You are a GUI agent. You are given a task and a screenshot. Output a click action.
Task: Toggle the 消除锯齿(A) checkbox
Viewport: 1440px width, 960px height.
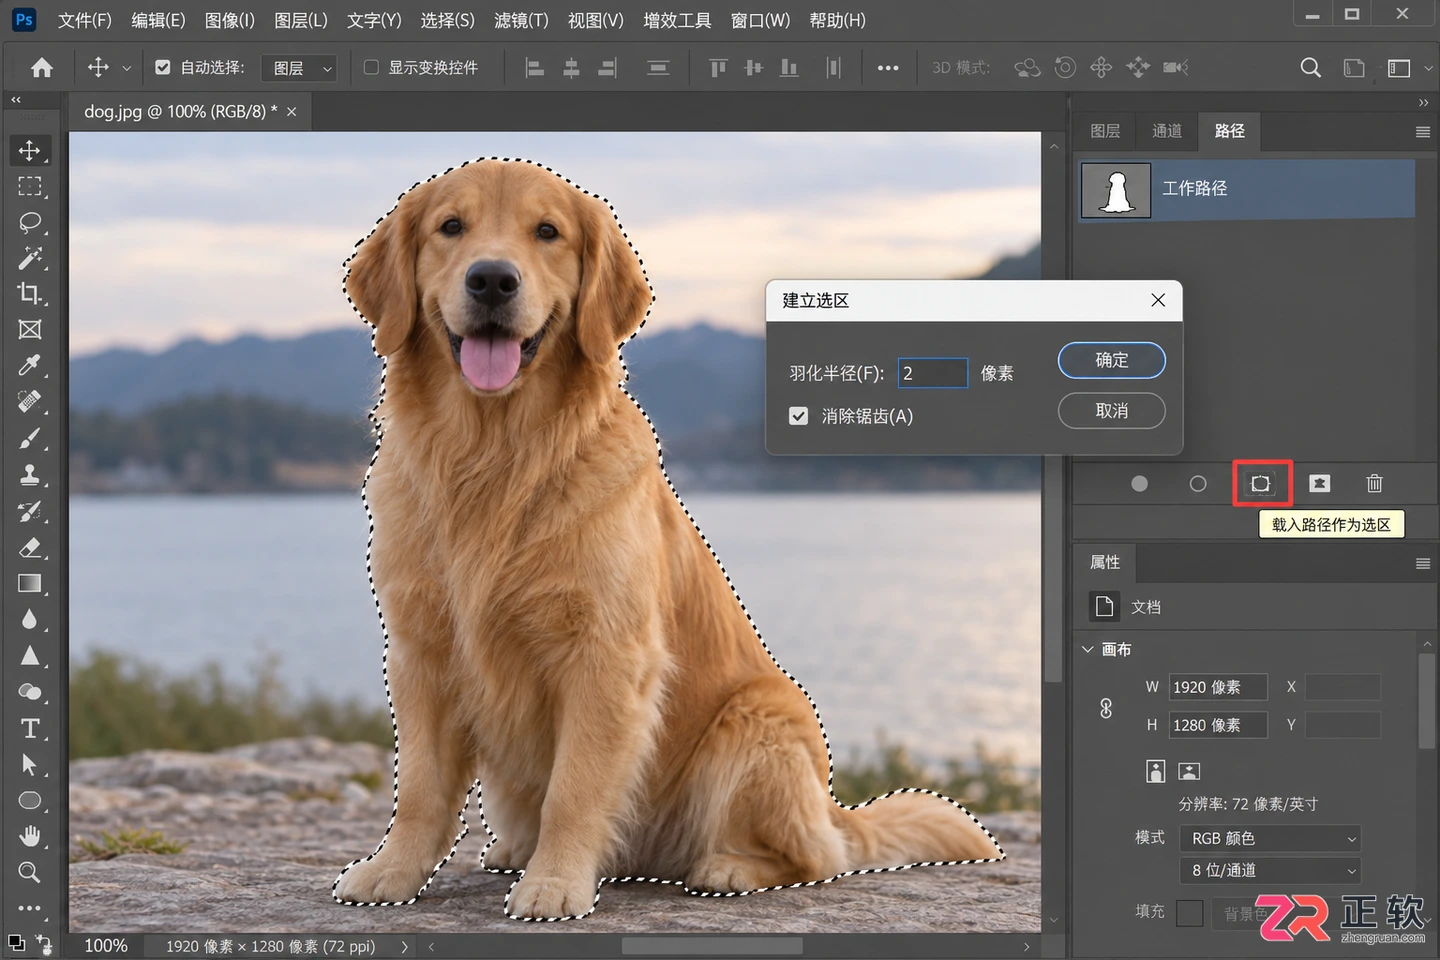pos(798,416)
